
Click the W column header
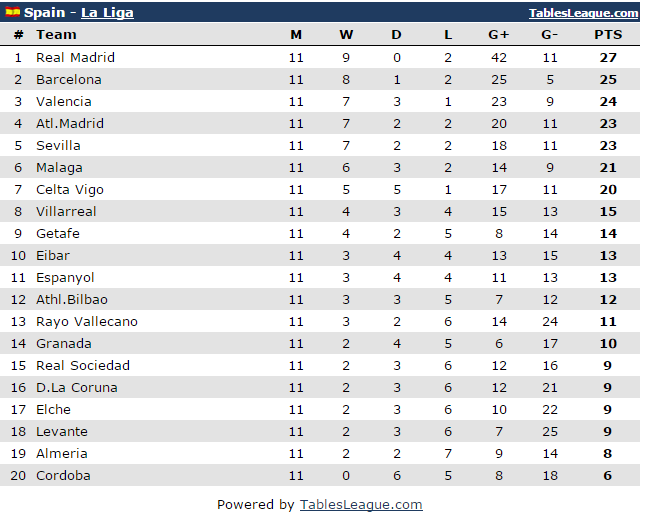click(346, 35)
